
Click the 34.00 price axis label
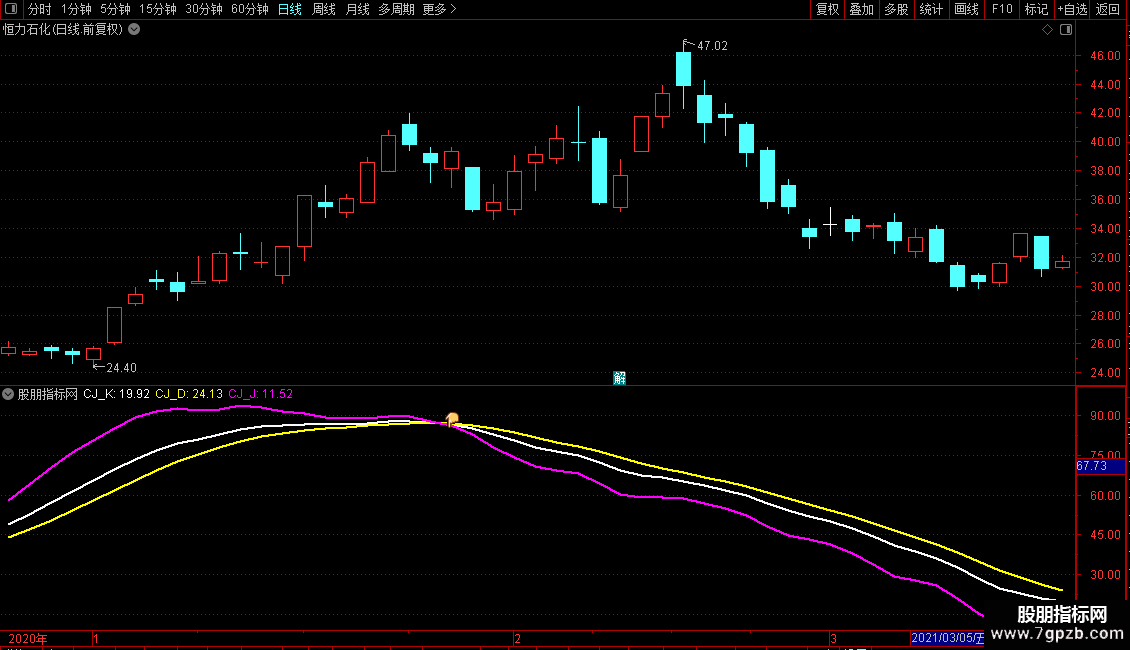click(1105, 228)
